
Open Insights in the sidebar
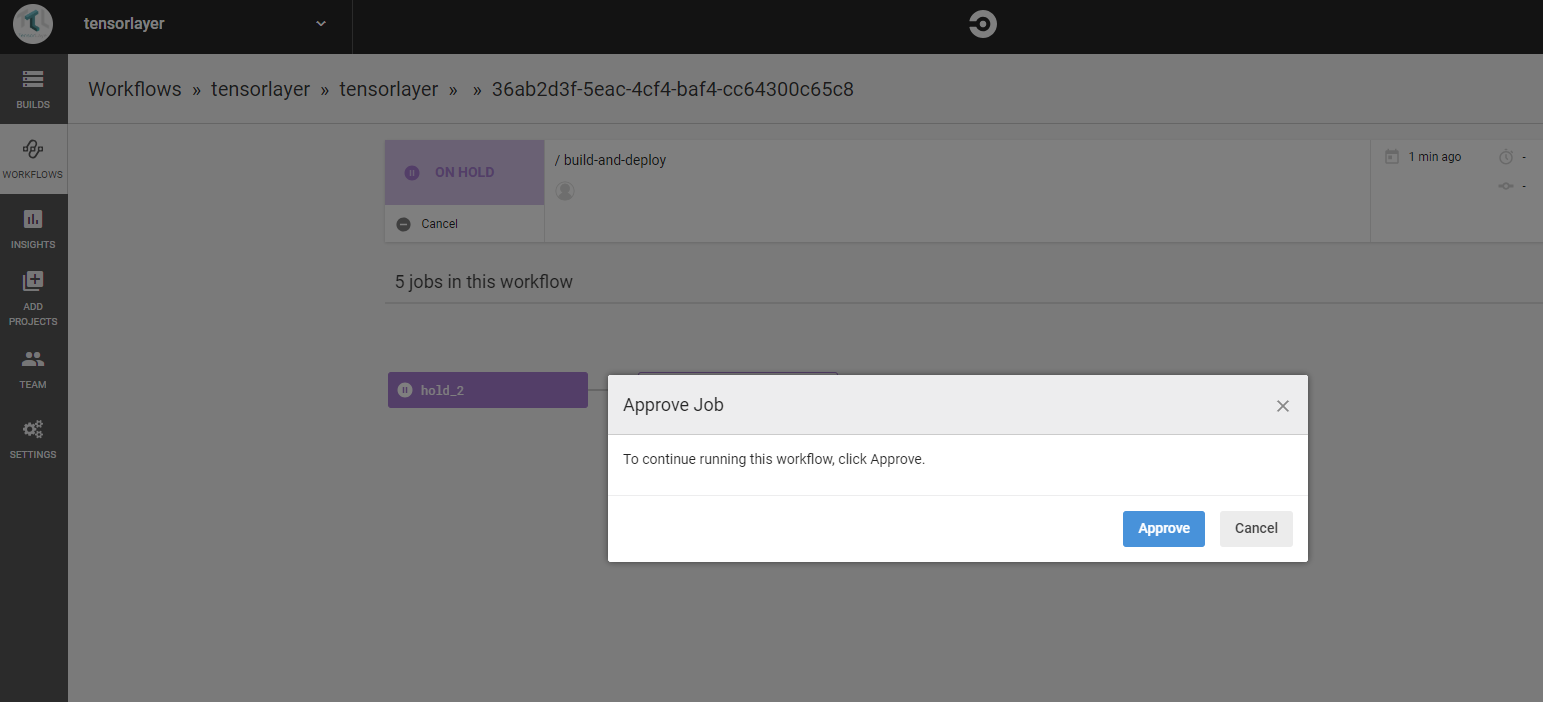(x=33, y=229)
